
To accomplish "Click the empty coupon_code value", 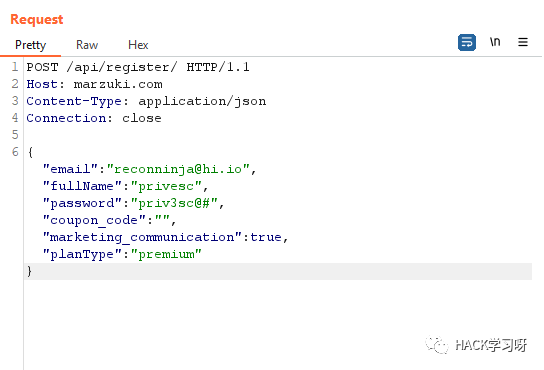I will 162,219.
